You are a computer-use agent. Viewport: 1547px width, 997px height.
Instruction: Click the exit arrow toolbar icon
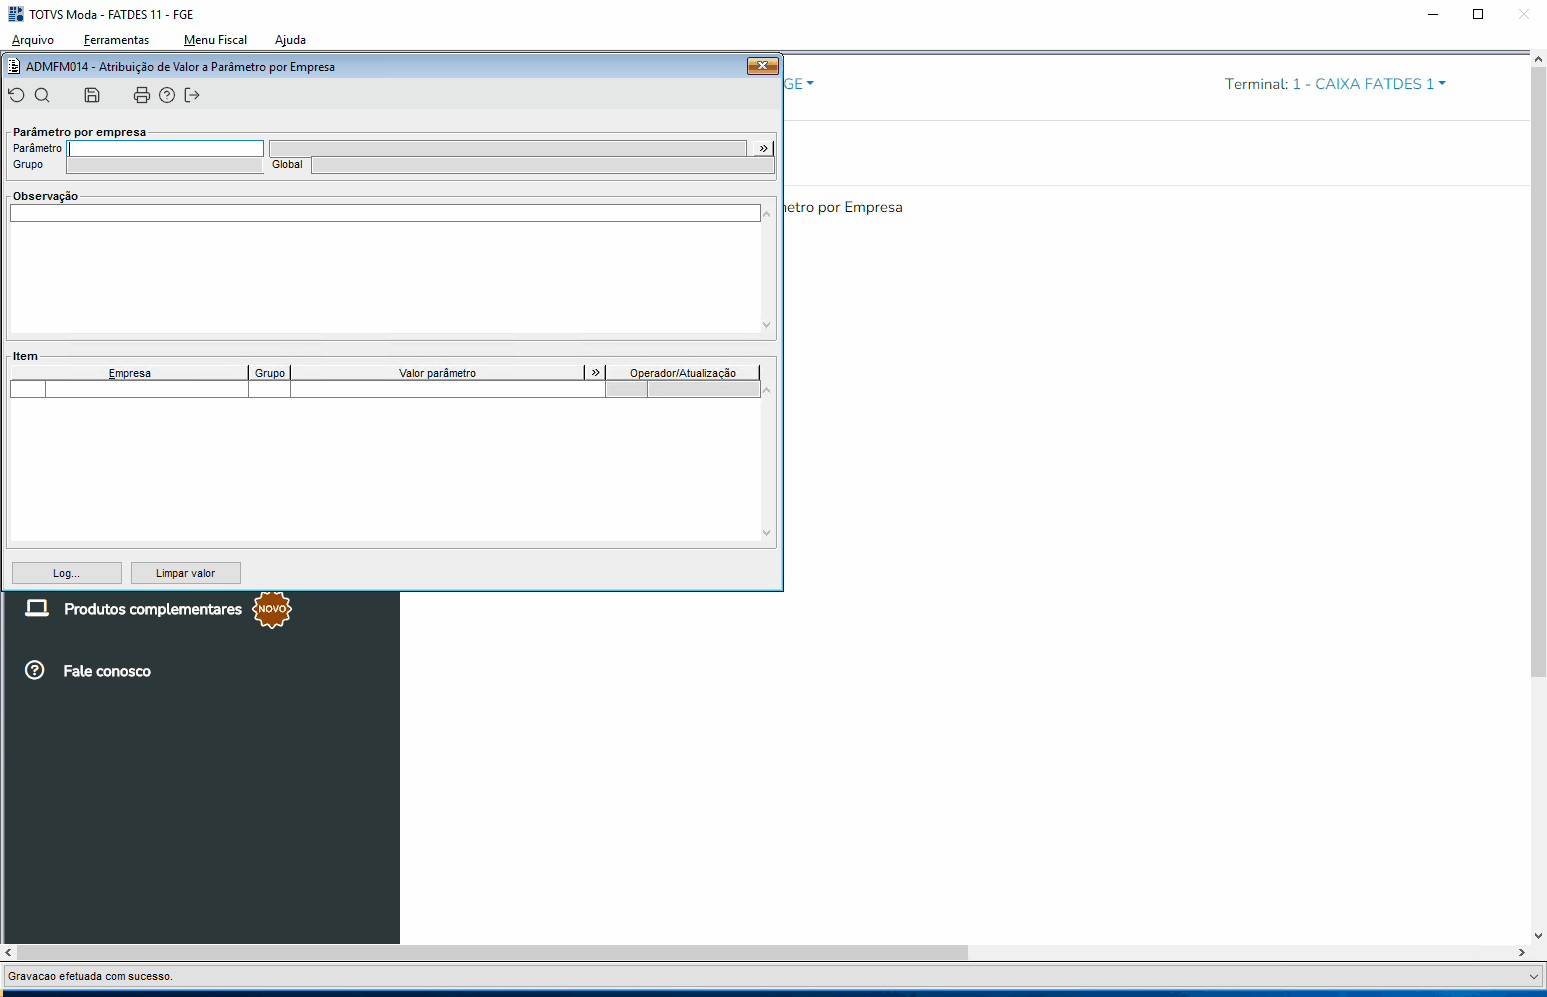192,95
